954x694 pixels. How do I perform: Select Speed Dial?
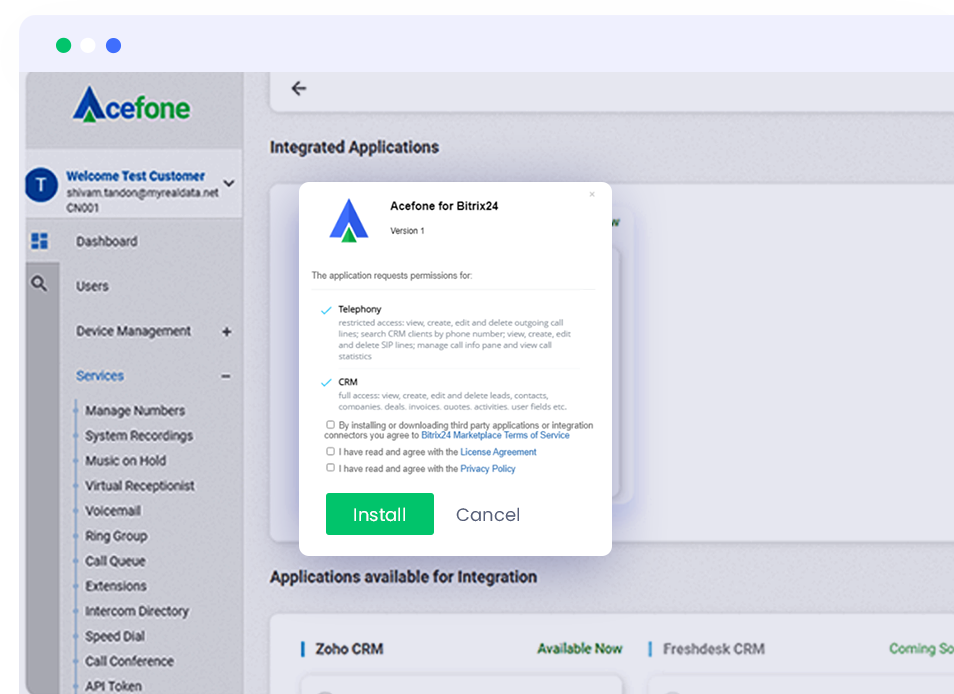coord(115,636)
